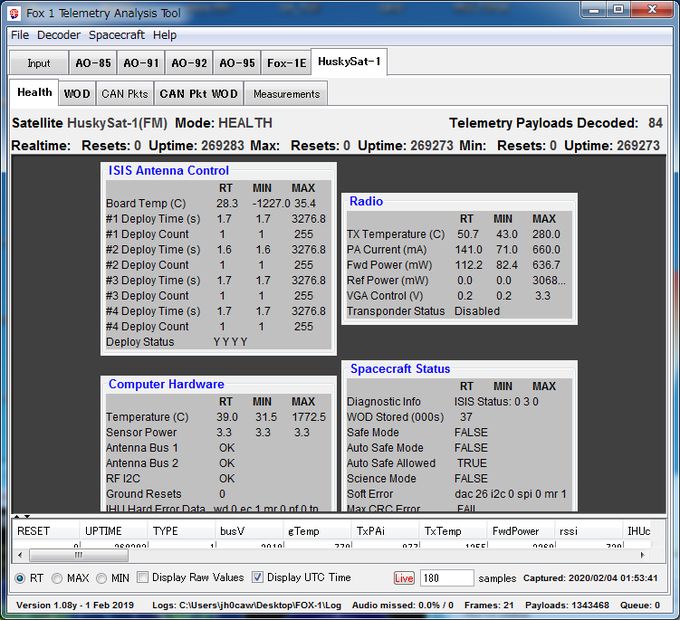
Task: Open the CAN Pkts sub-tab
Action: point(124,94)
